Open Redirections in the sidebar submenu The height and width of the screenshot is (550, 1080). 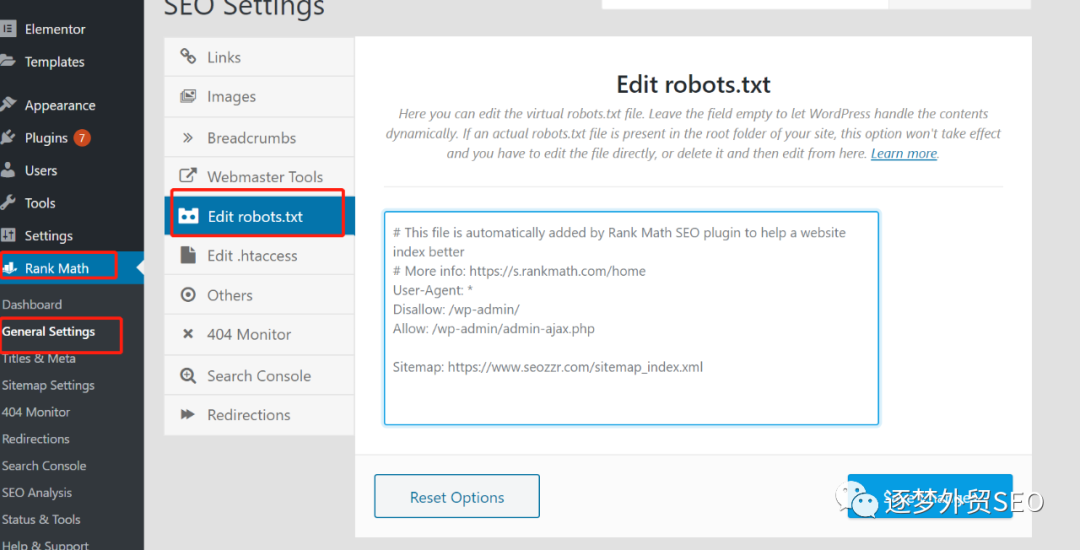click(36, 438)
